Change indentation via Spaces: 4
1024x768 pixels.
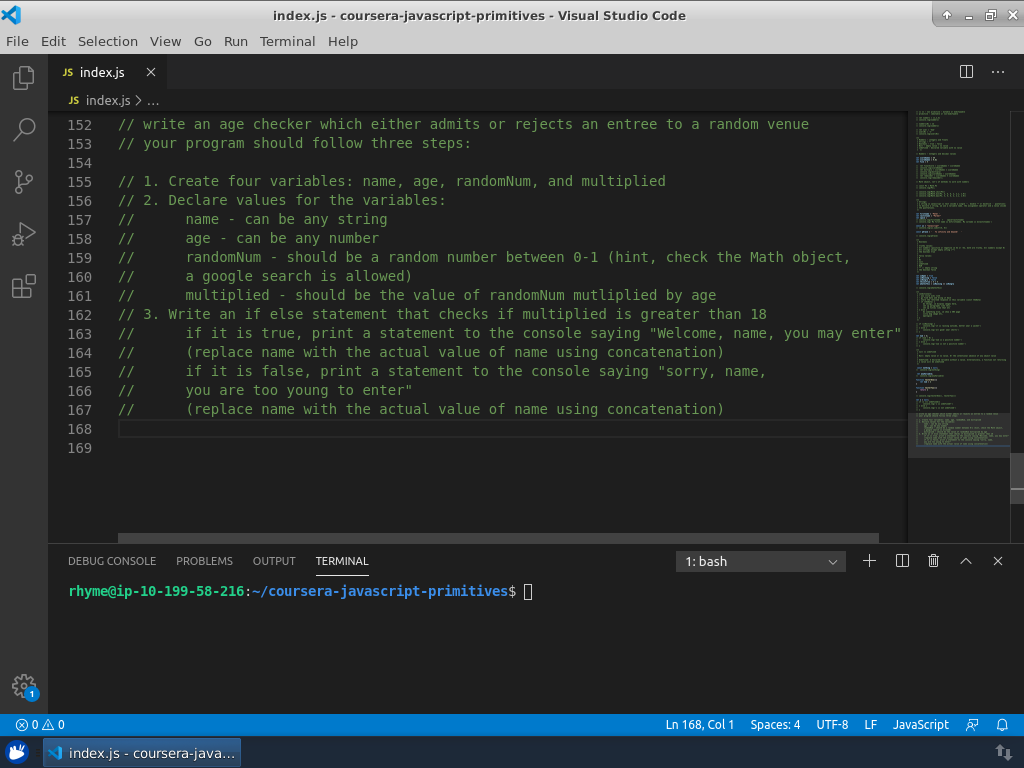[x=775, y=724]
